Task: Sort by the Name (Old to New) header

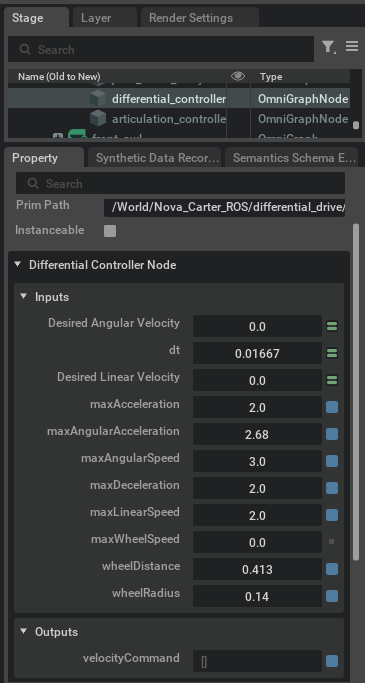Action: [x=59, y=77]
